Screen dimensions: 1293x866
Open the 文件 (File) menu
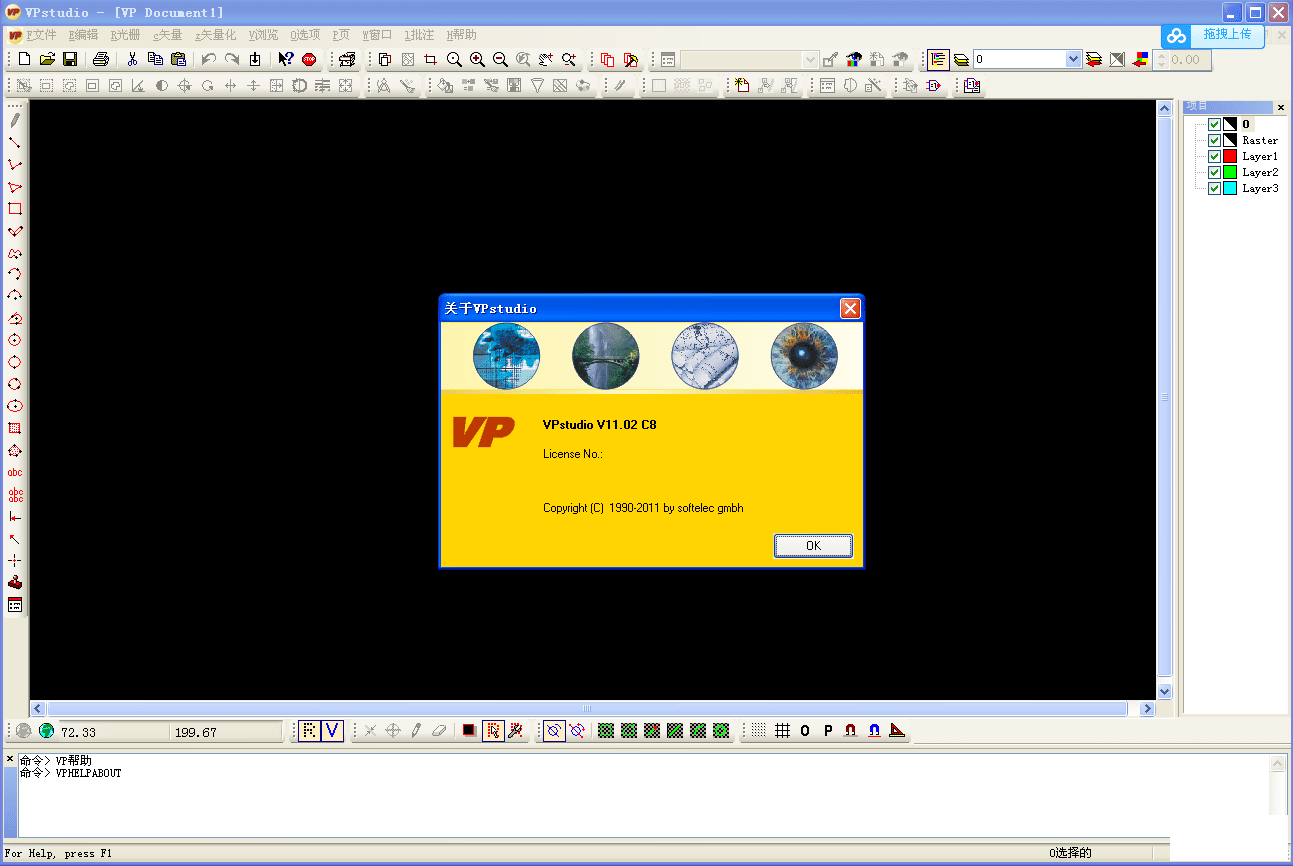41,35
